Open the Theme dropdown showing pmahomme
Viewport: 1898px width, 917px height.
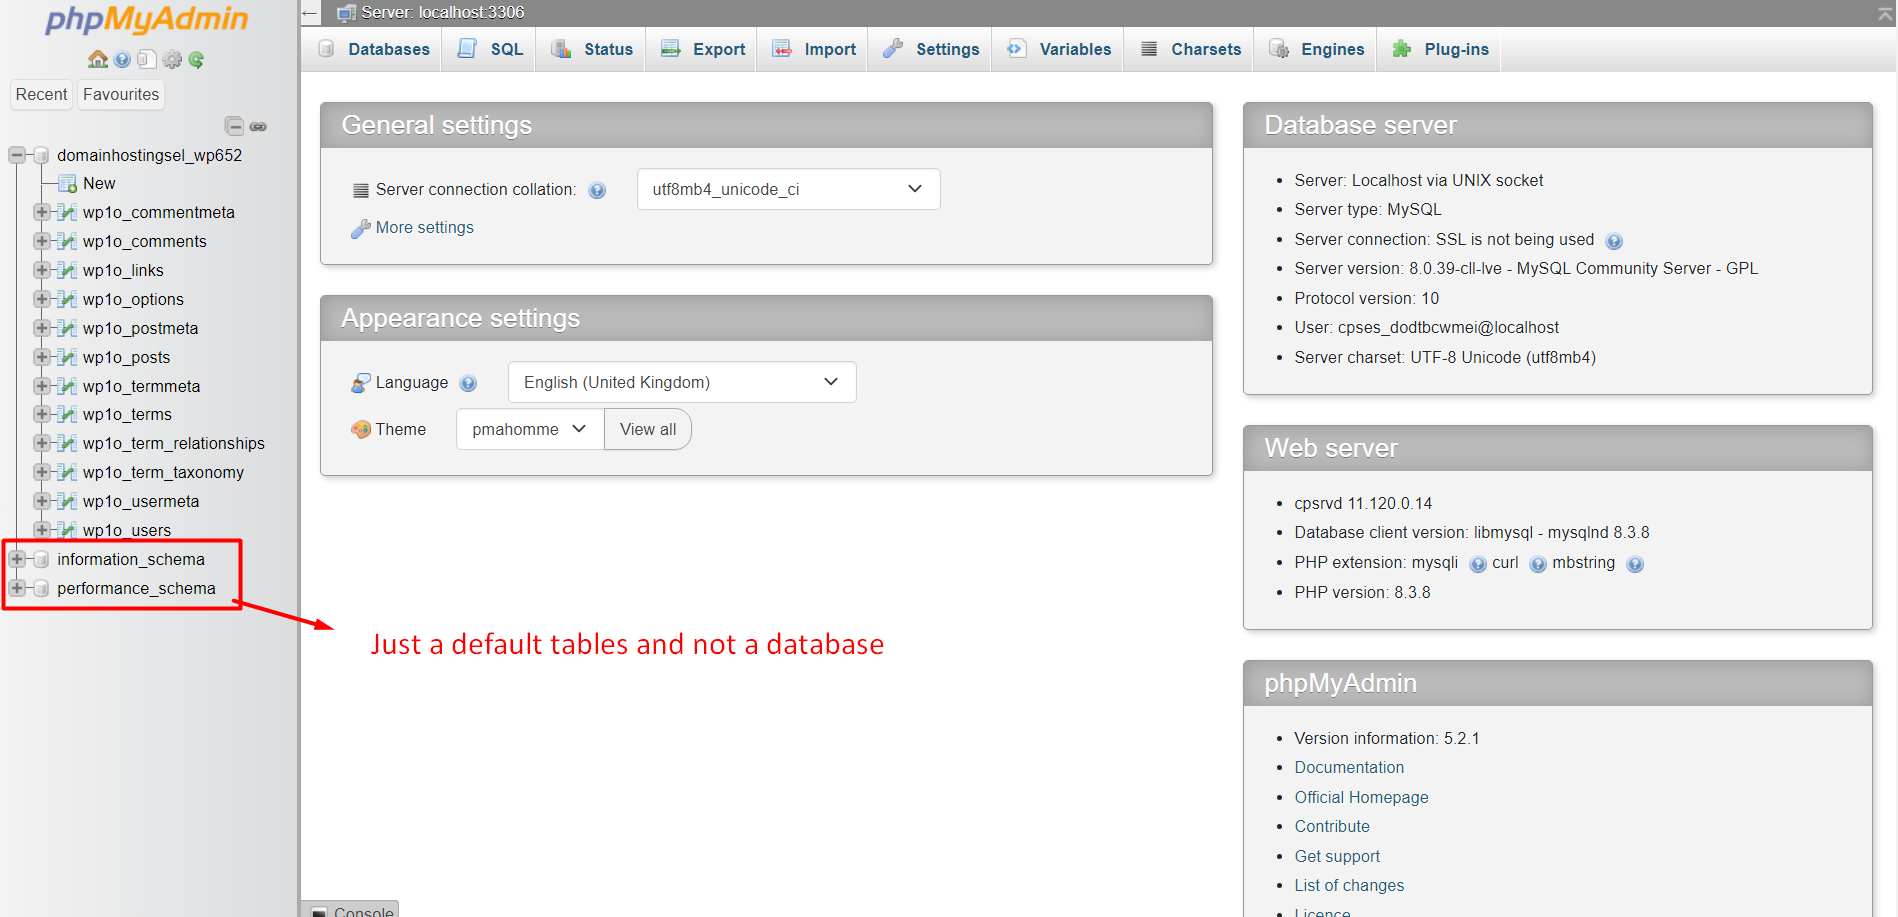[x=529, y=429]
